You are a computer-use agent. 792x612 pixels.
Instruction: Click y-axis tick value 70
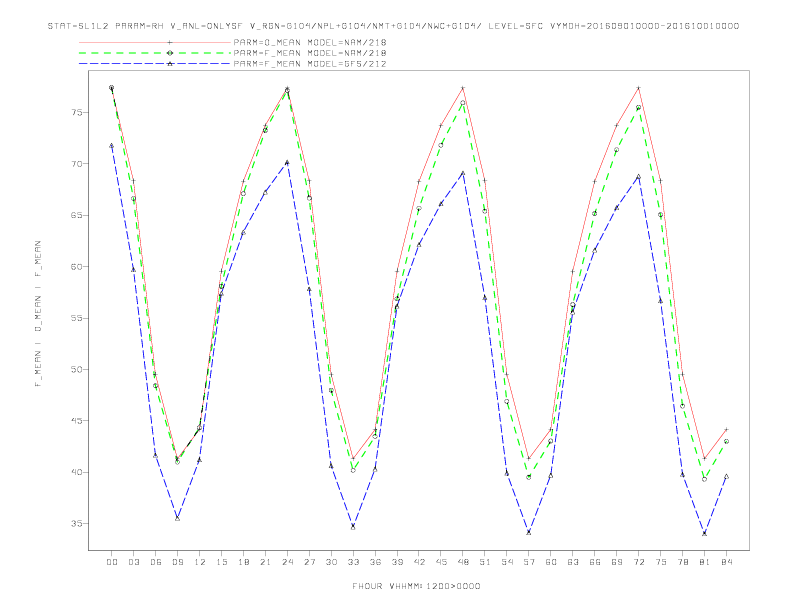tap(77, 164)
